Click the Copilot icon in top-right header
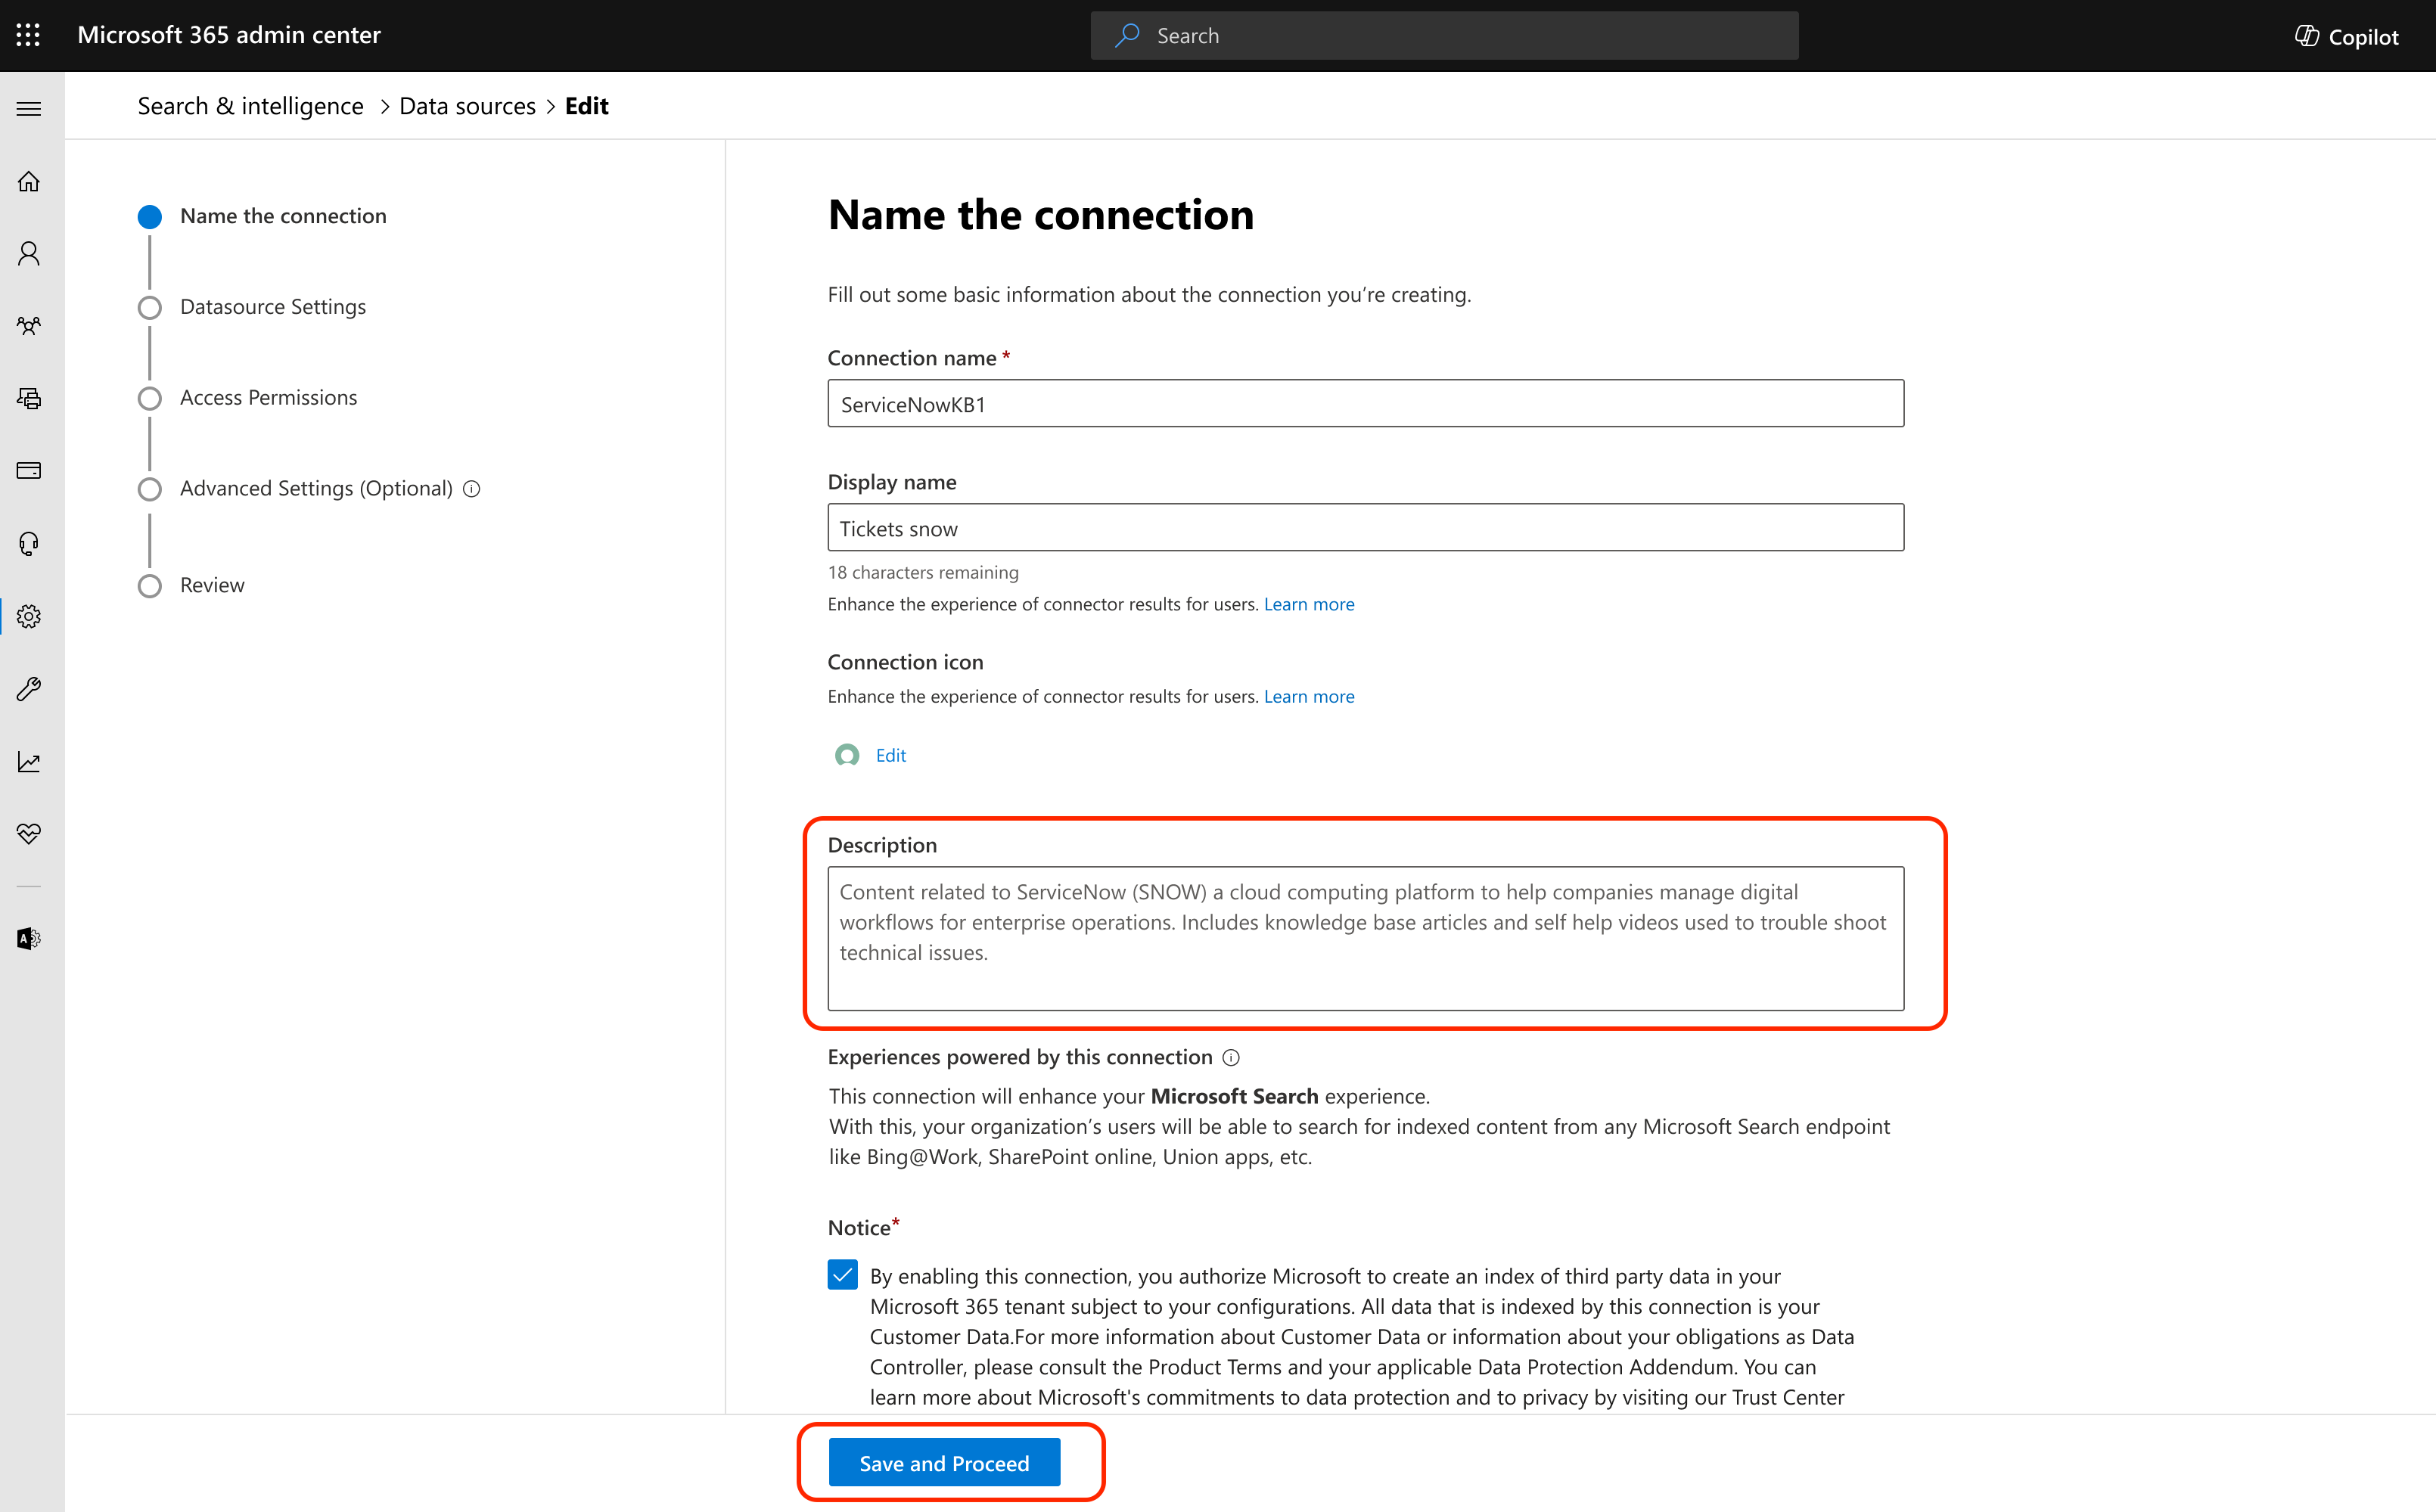 (2309, 35)
